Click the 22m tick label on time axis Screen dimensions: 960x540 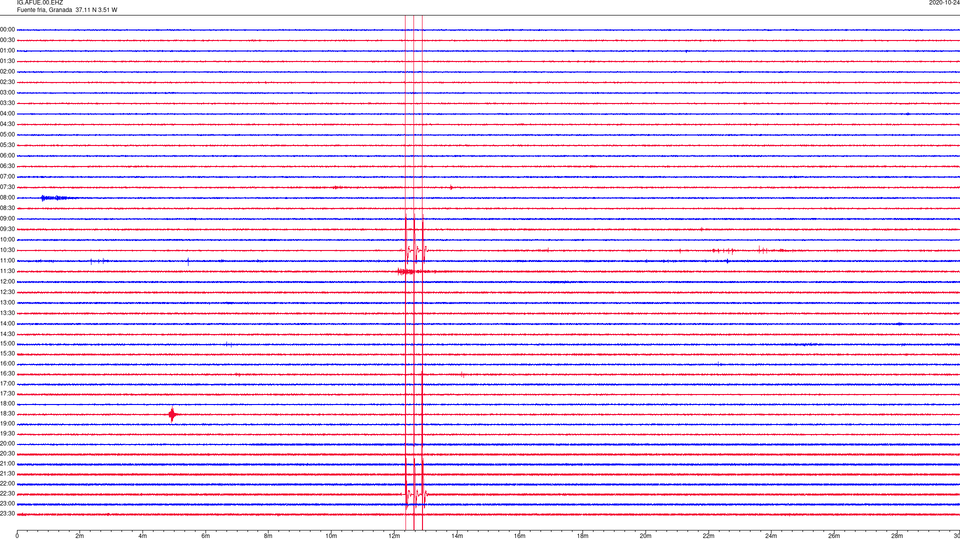pyautogui.click(x=708, y=536)
